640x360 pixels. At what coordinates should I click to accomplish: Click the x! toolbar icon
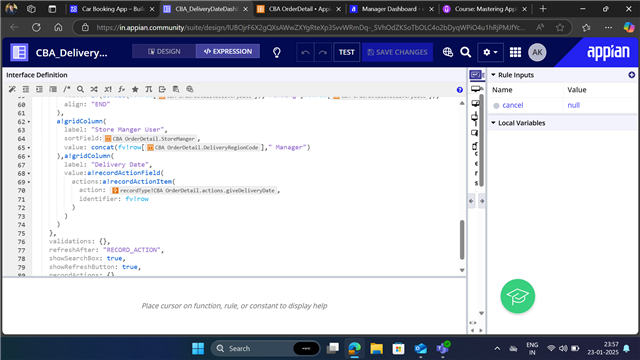[x=108, y=89]
